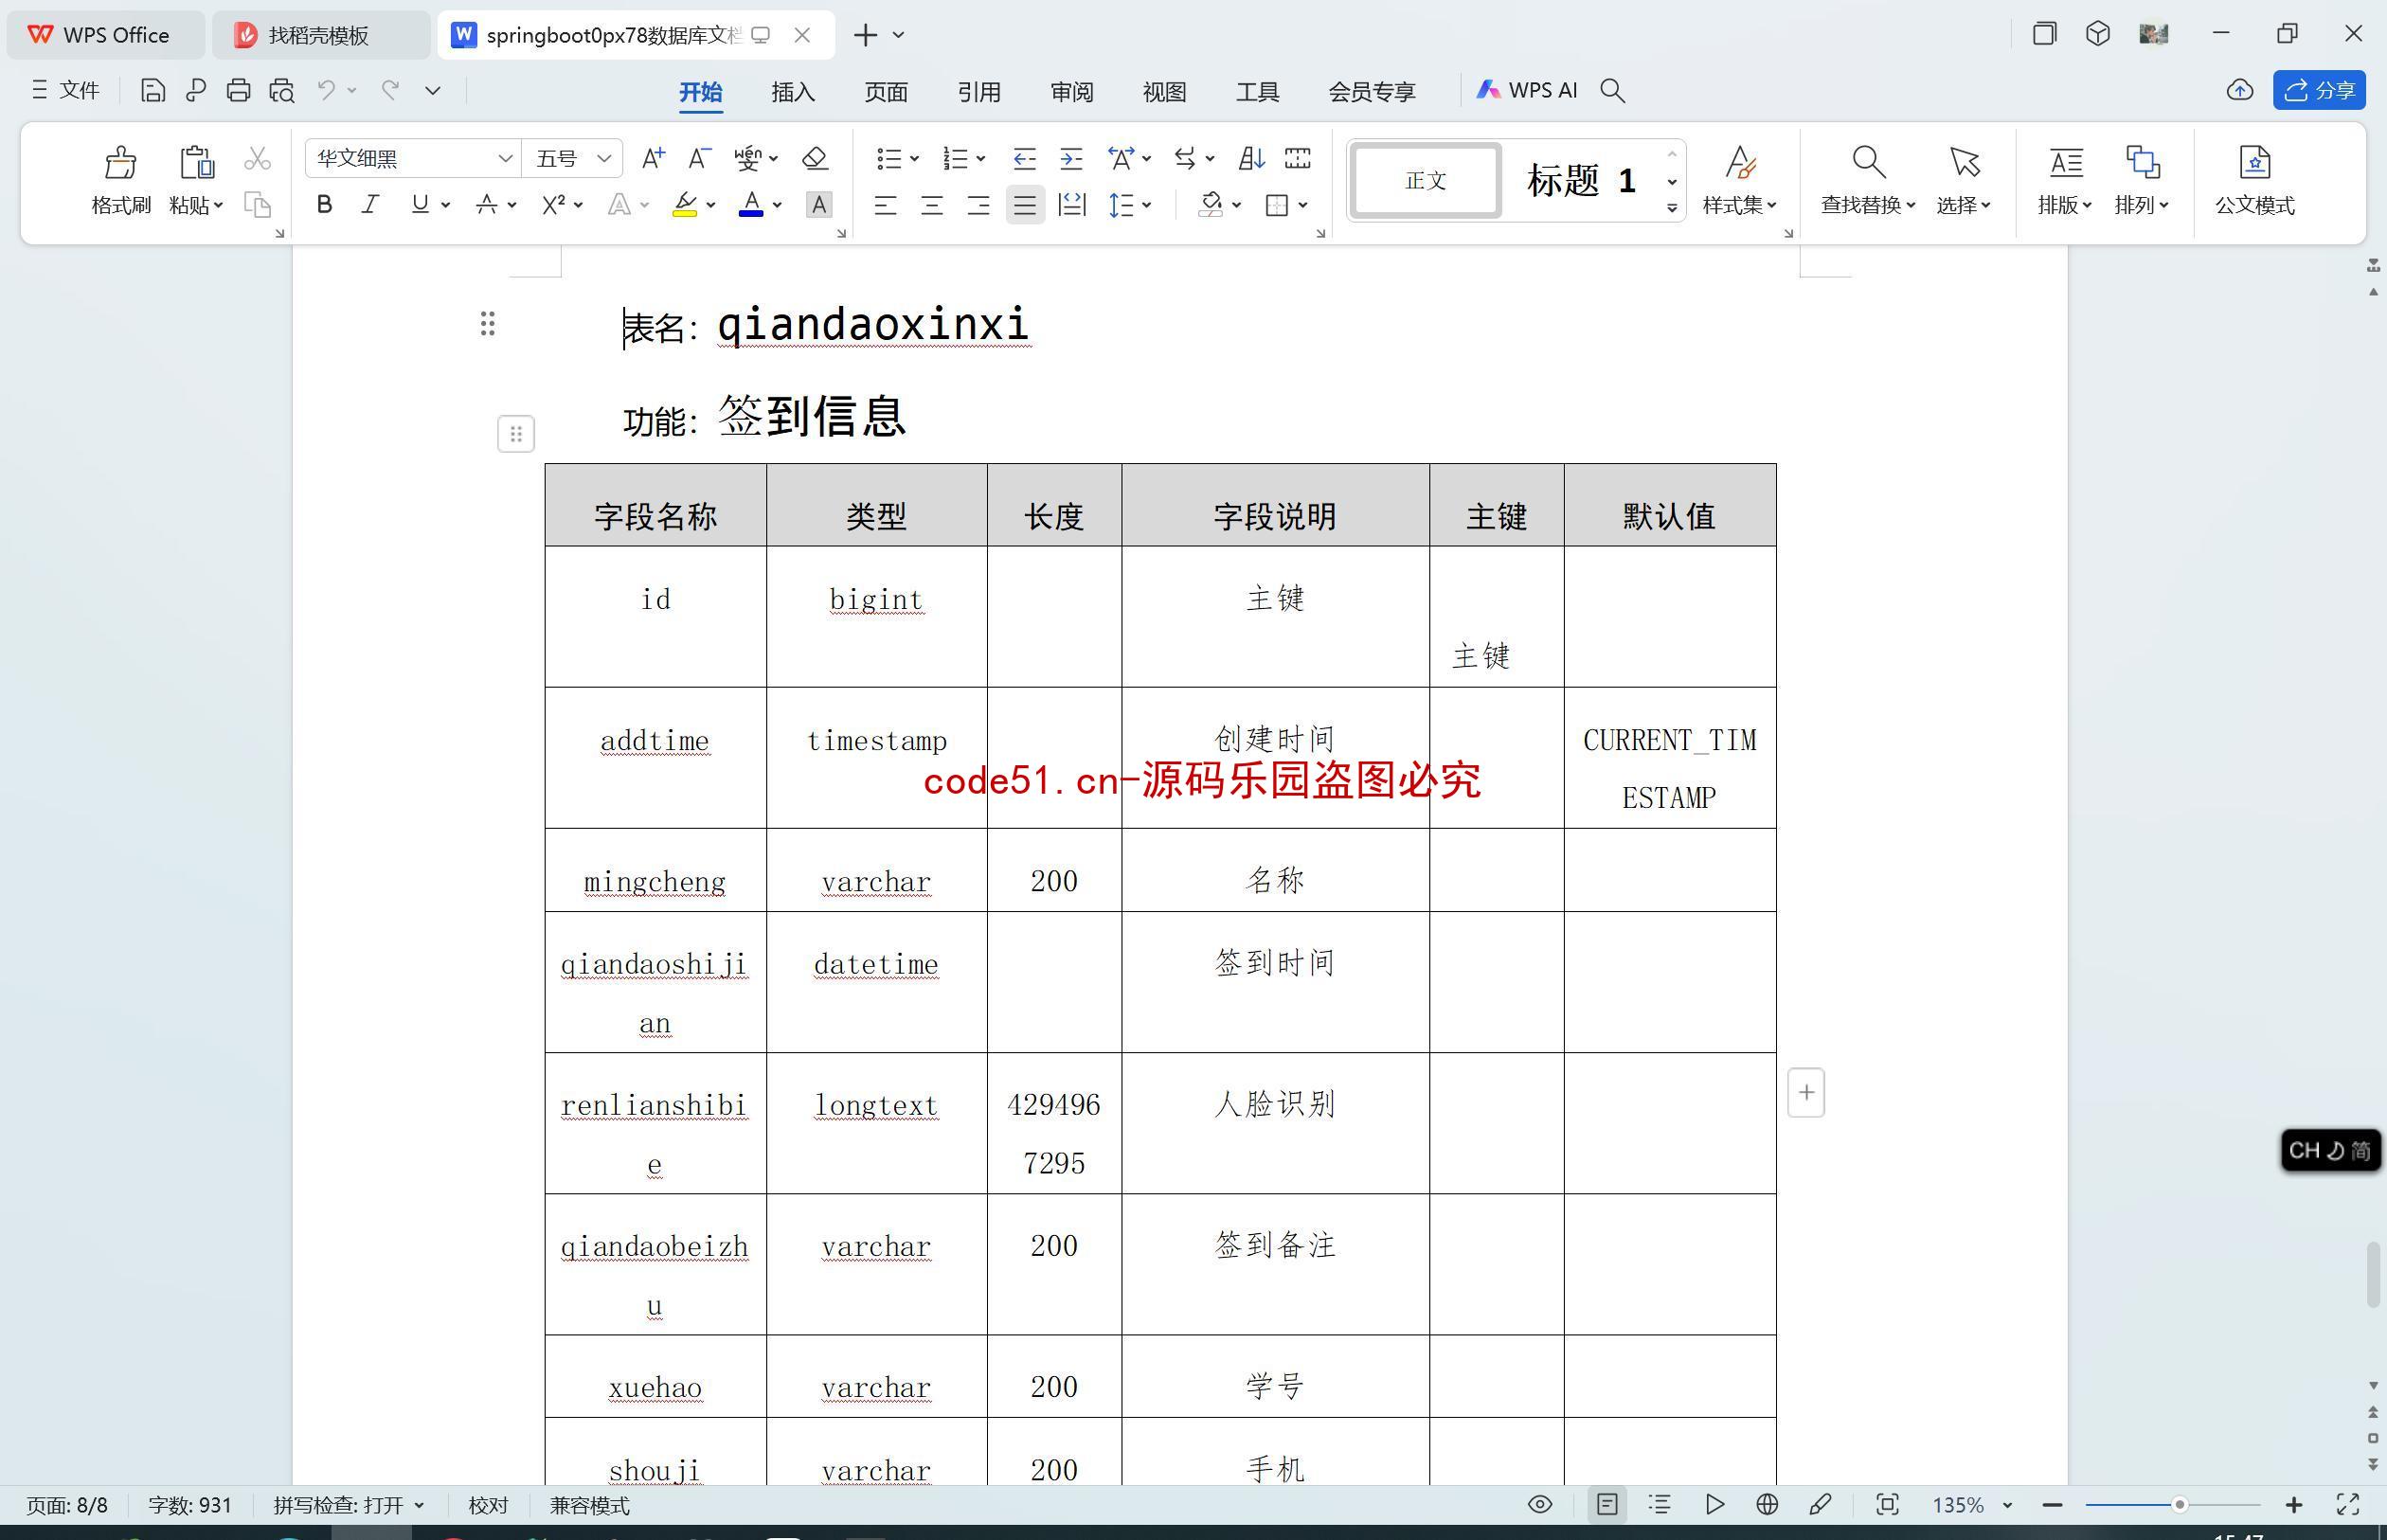Open Find and Replace (查找替换)

coord(1867,180)
